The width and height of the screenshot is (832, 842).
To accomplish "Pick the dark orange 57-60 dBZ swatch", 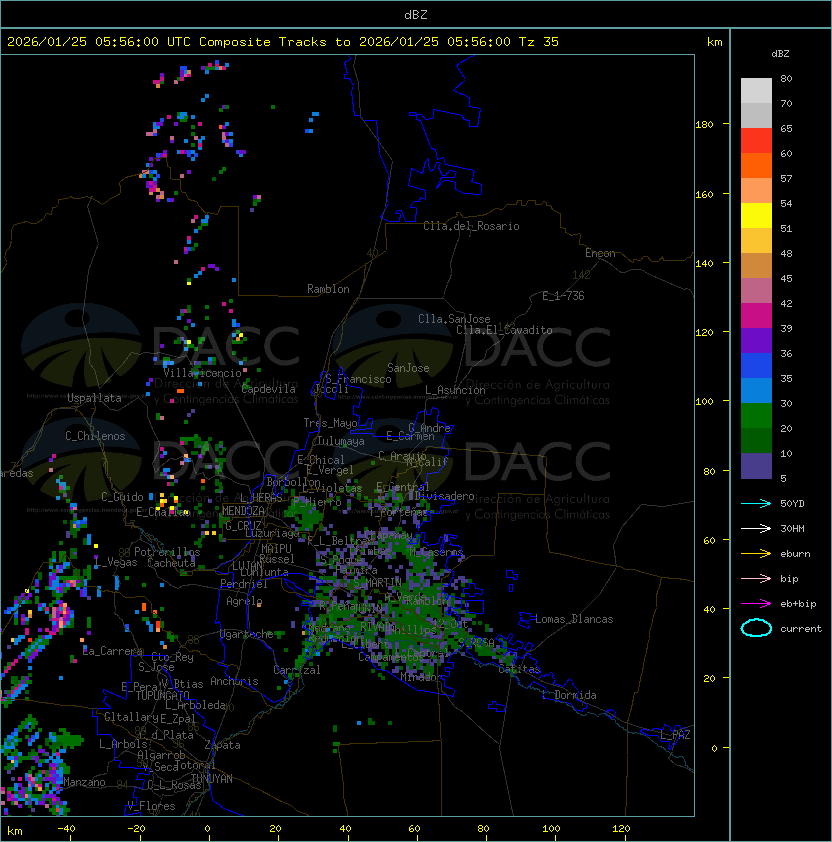I will (x=756, y=166).
